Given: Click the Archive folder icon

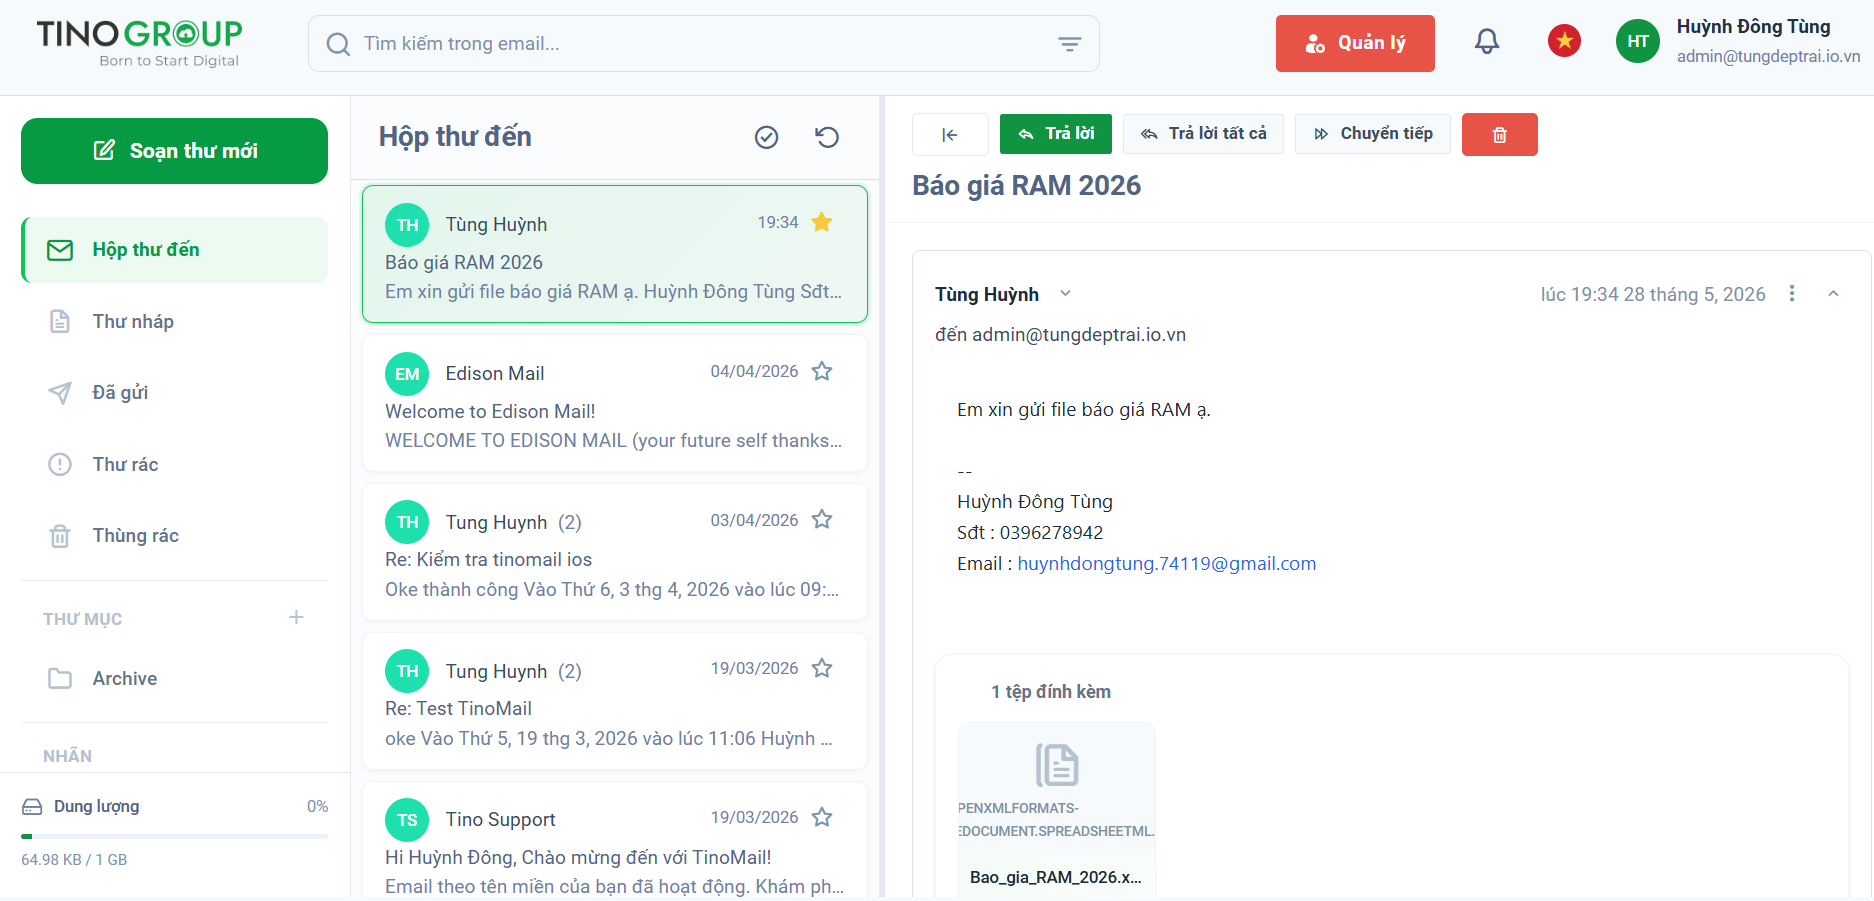Looking at the screenshot, I should 60,678.
